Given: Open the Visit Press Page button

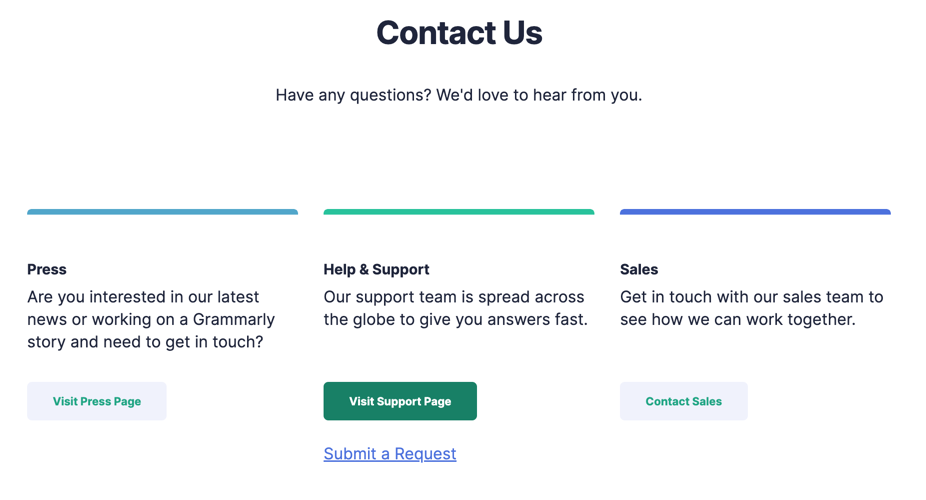Looking at the screenshot, I should pos(97,401).
